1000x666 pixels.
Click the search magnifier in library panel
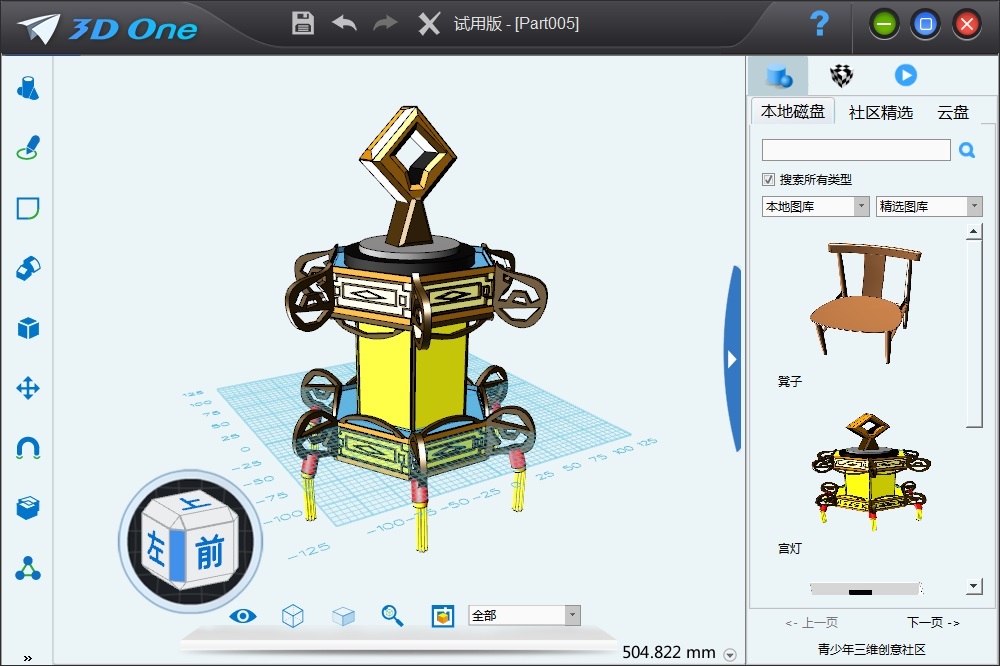click(967, 150)
